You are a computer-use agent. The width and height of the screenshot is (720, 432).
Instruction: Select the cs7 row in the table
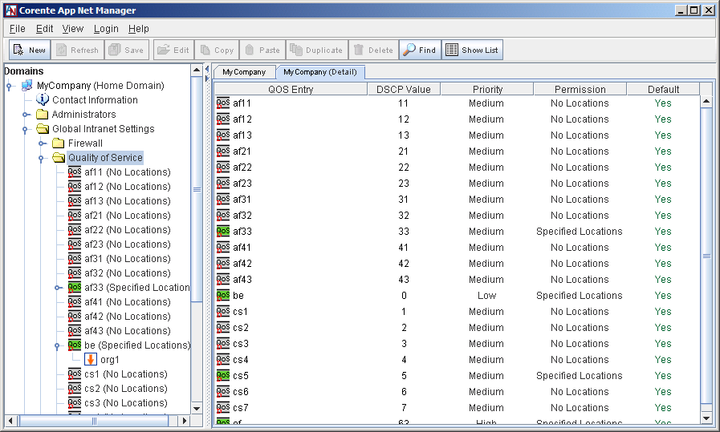coord(457,408)
